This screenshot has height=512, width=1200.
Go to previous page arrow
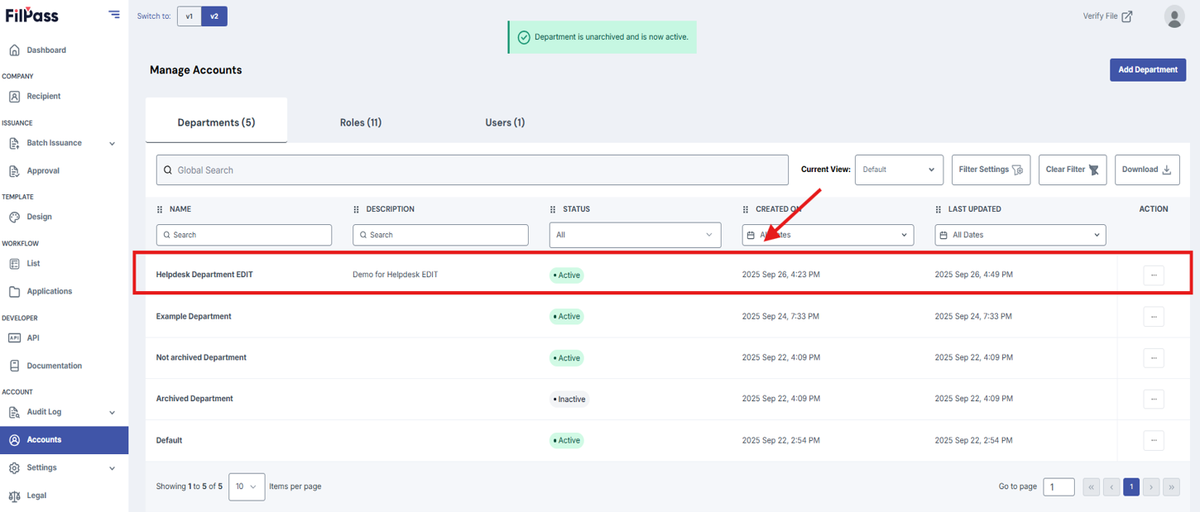pos(1110,487)
